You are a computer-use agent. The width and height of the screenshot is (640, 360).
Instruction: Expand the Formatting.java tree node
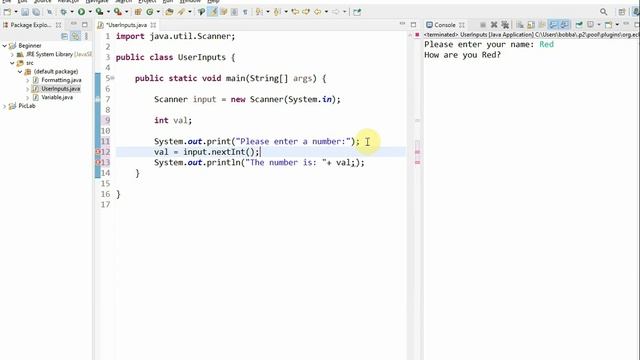pos(27,80)
